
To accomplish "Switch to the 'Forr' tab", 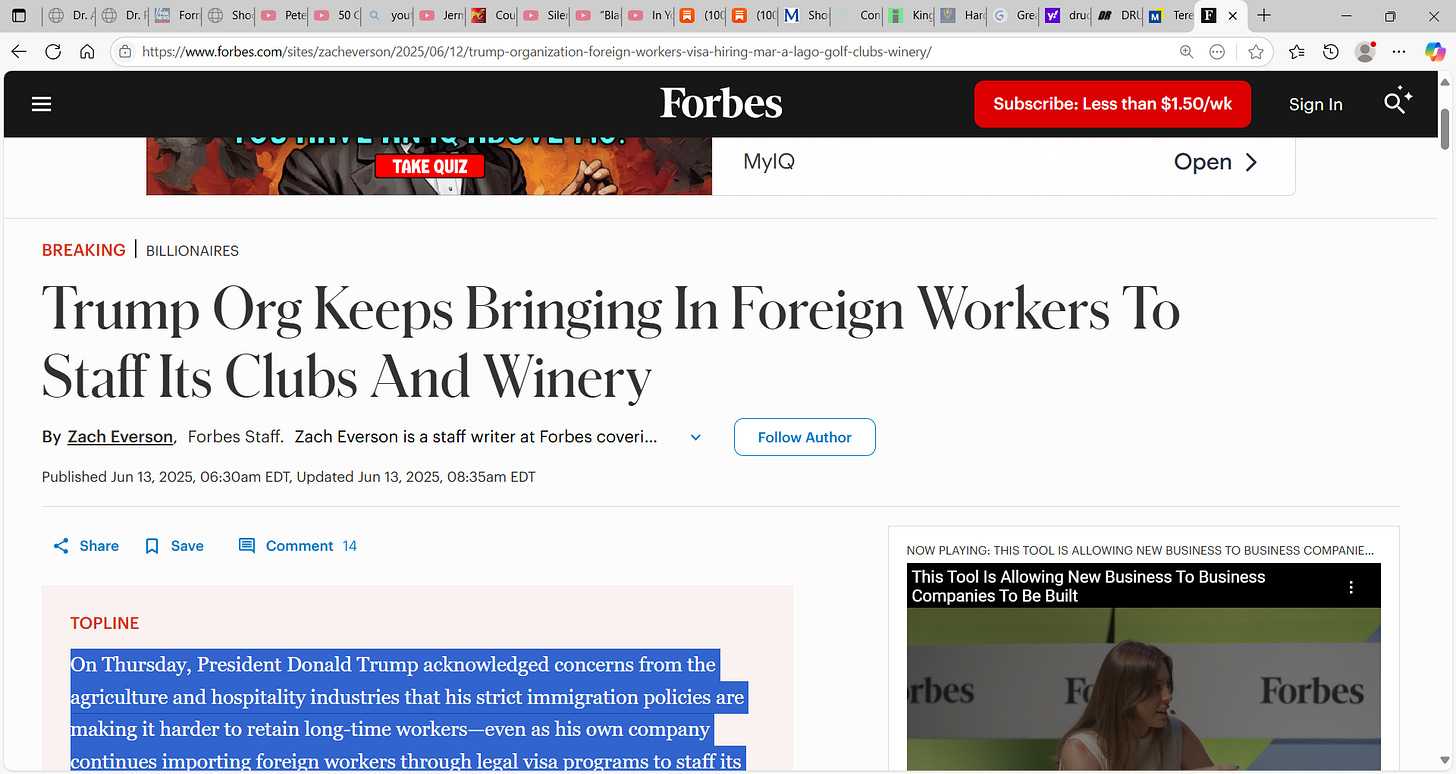I will 177,16.
